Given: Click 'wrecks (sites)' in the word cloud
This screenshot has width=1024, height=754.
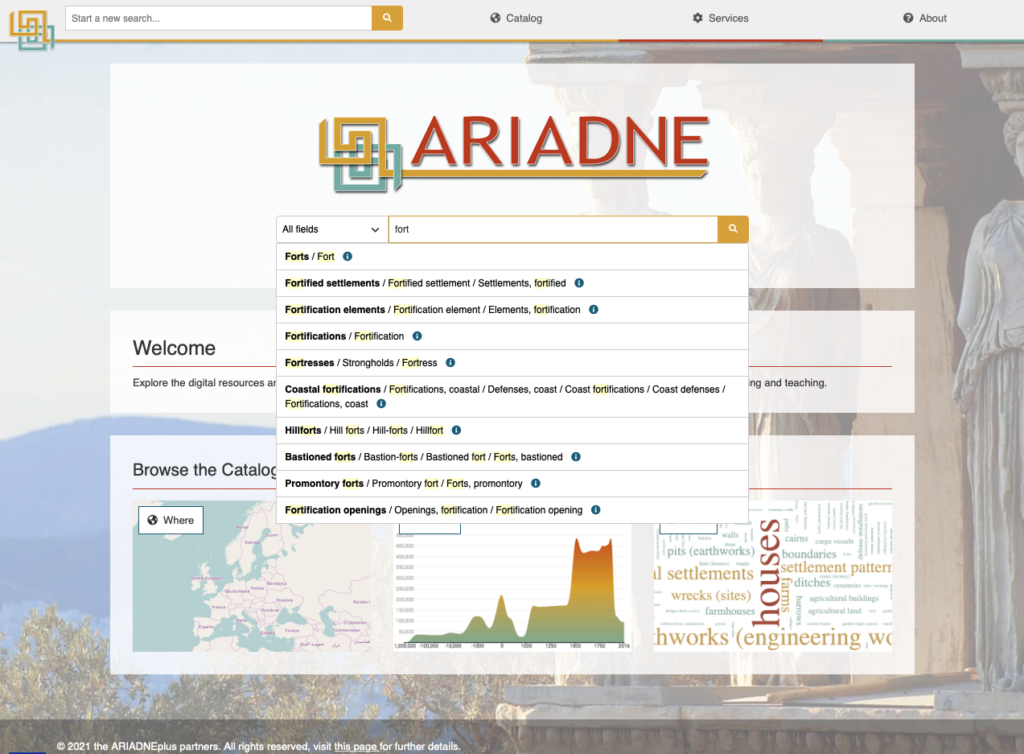Looking at the screenshot, I should click(711, 595).
